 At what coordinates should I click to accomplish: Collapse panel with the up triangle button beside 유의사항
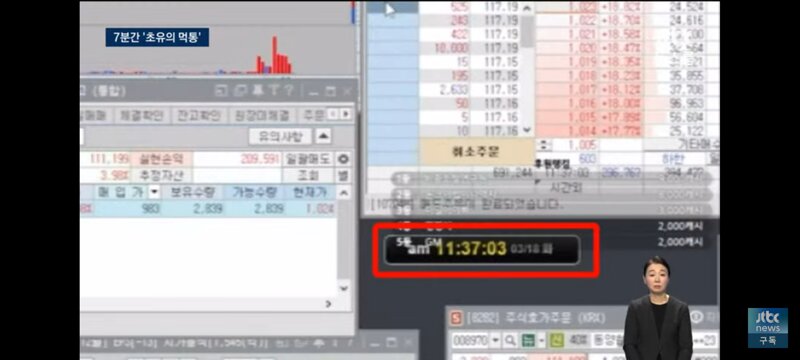322,136
